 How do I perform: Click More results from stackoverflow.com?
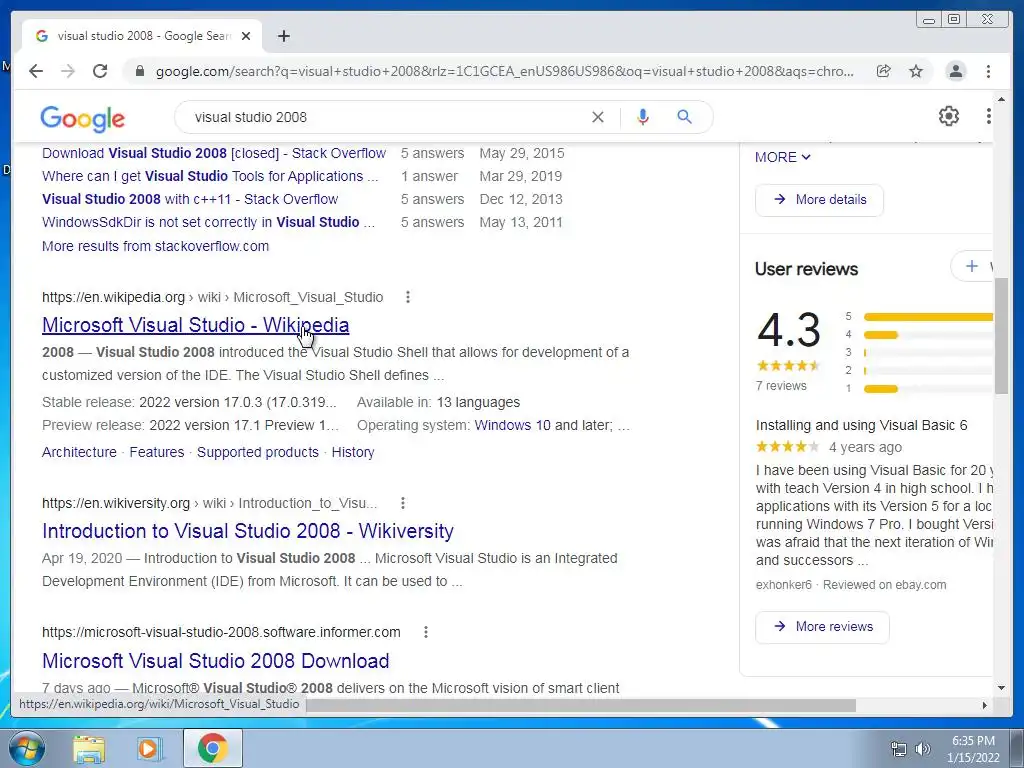click(x=155, y=246)
